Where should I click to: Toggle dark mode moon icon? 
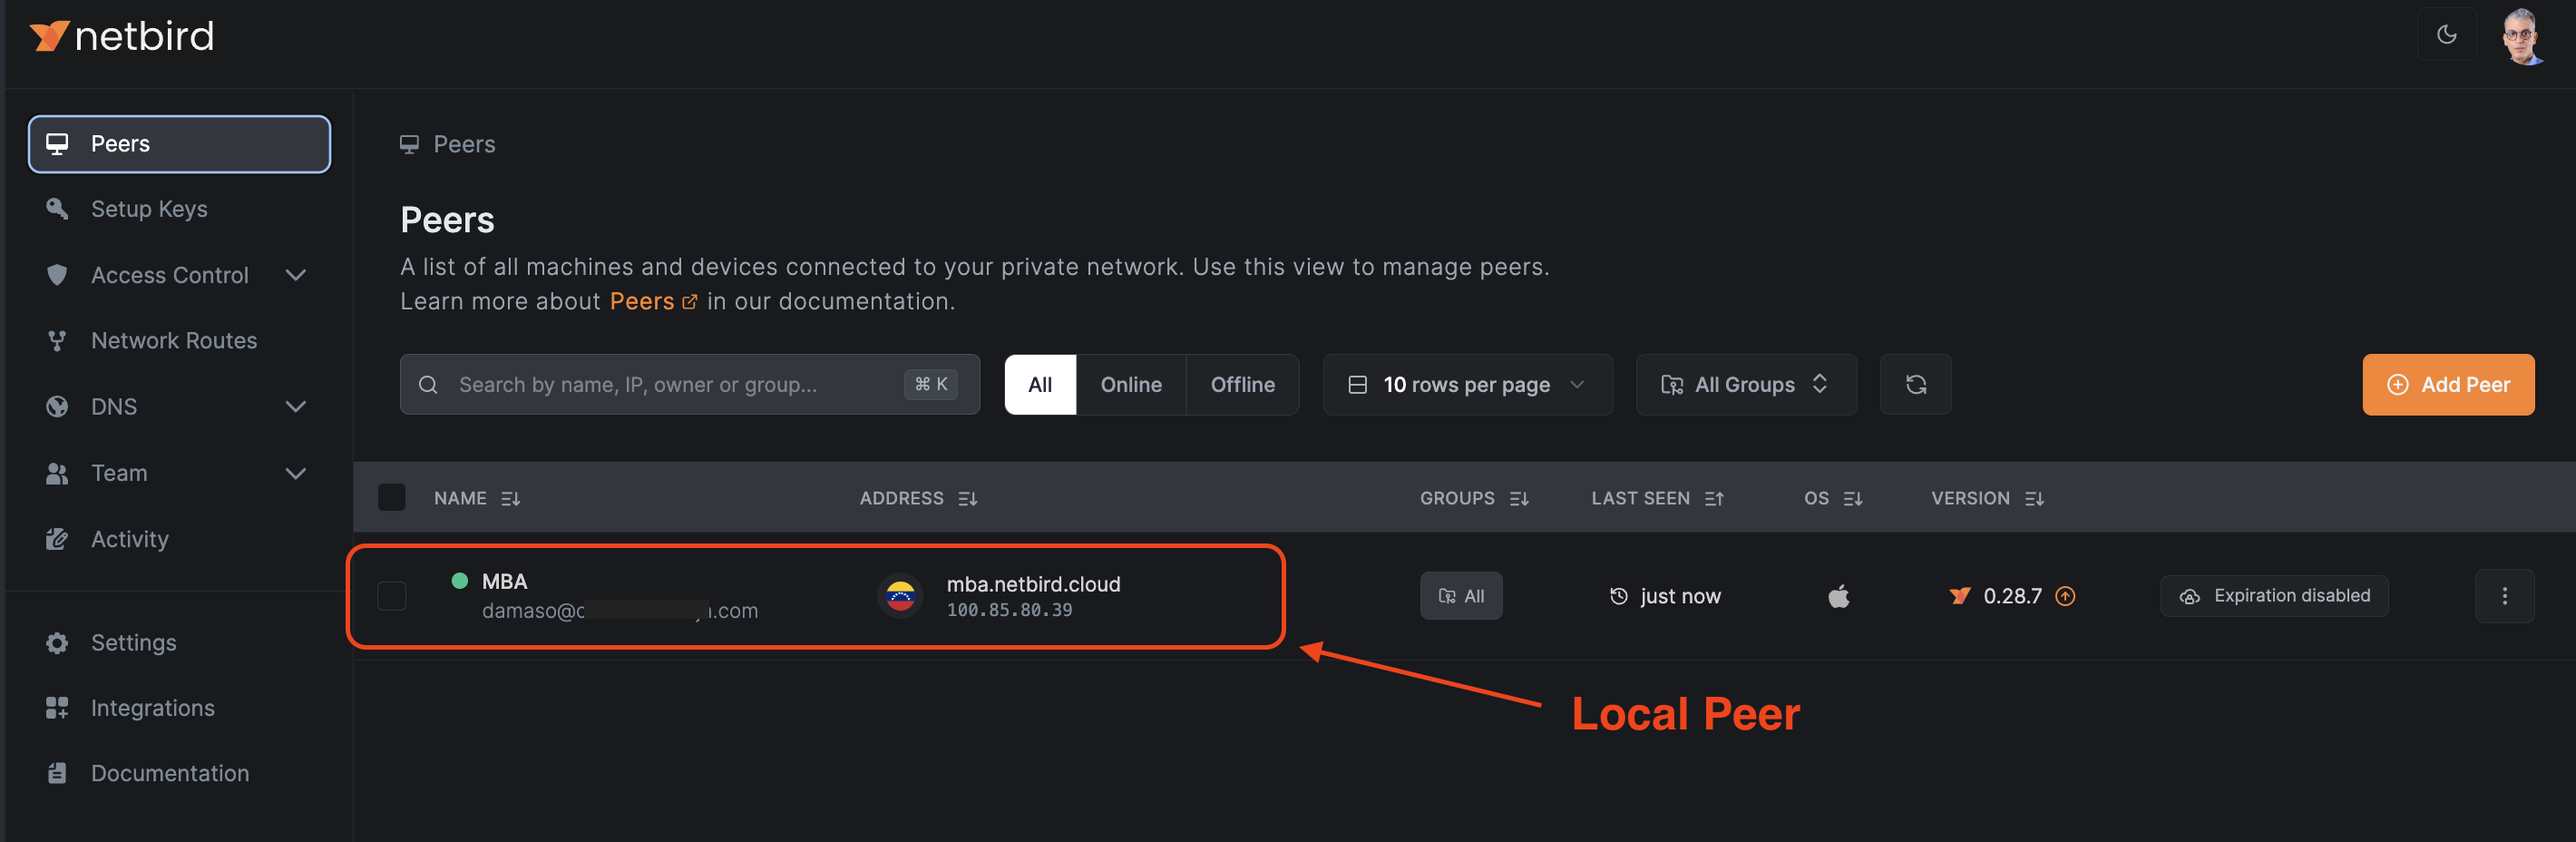click(x=2446, y=35)
